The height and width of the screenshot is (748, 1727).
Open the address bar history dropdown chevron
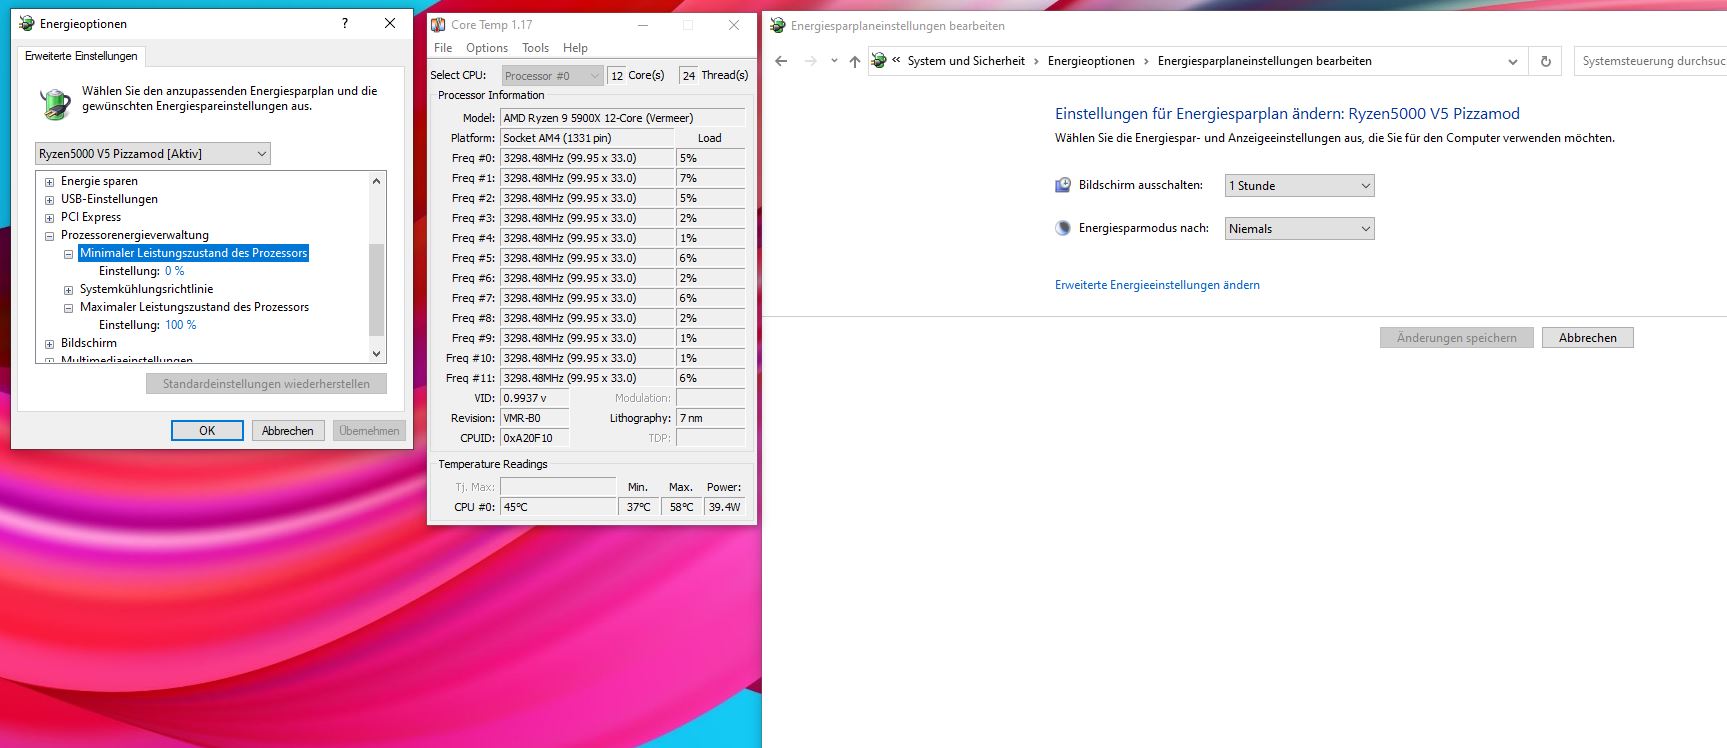1512,61
